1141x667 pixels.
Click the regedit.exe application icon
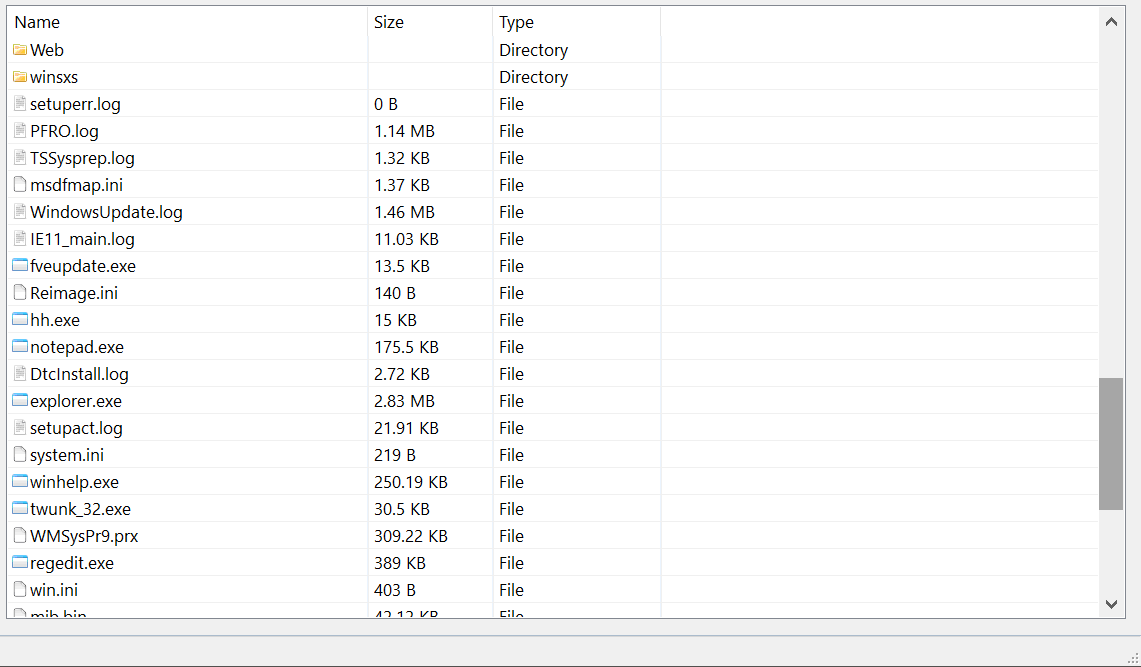tap(20, 562)
